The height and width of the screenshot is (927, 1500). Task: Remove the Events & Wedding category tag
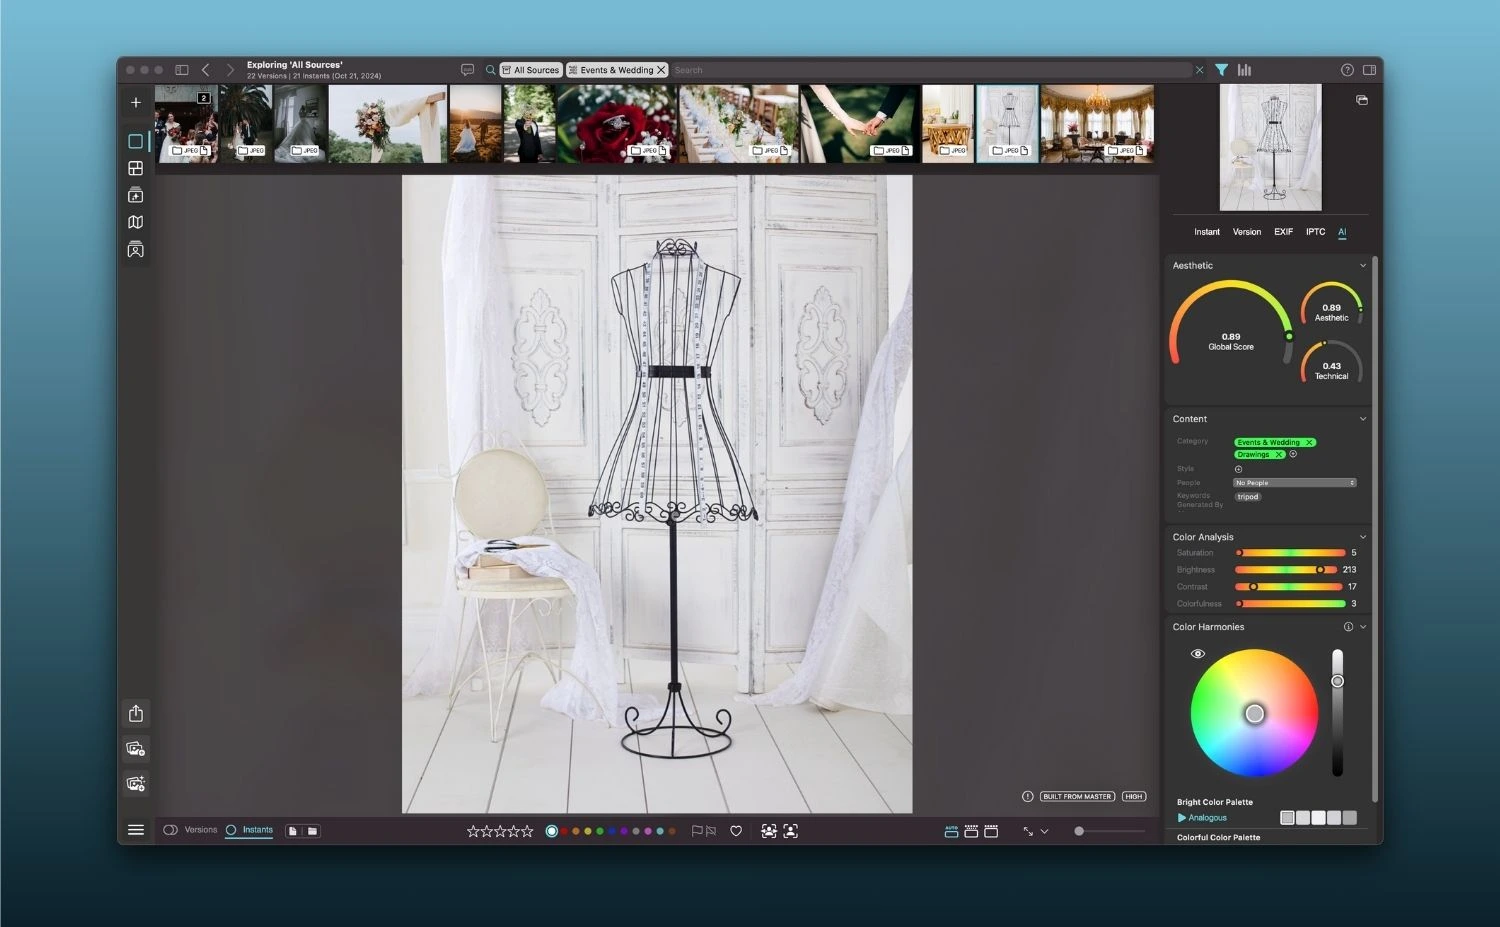click(1309, 442)
